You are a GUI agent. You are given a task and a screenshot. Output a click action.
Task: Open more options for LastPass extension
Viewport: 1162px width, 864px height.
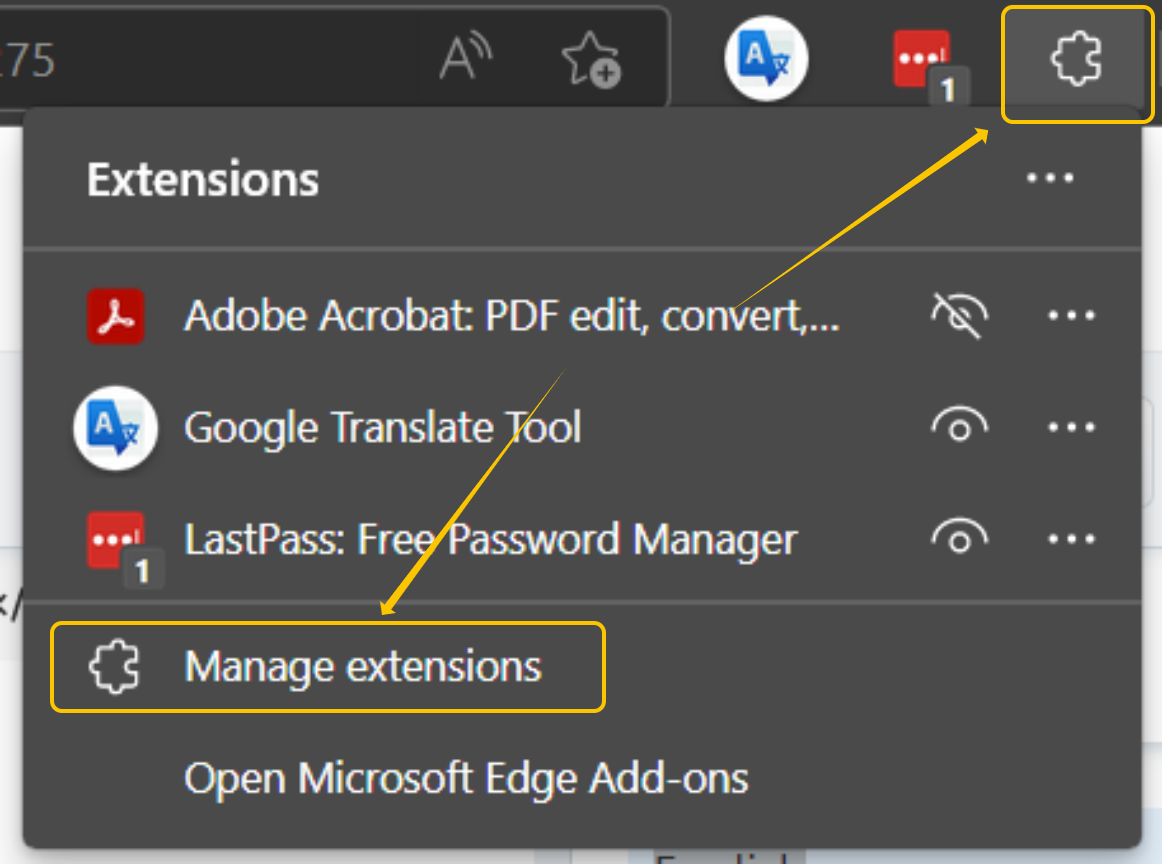point(1070,539)
